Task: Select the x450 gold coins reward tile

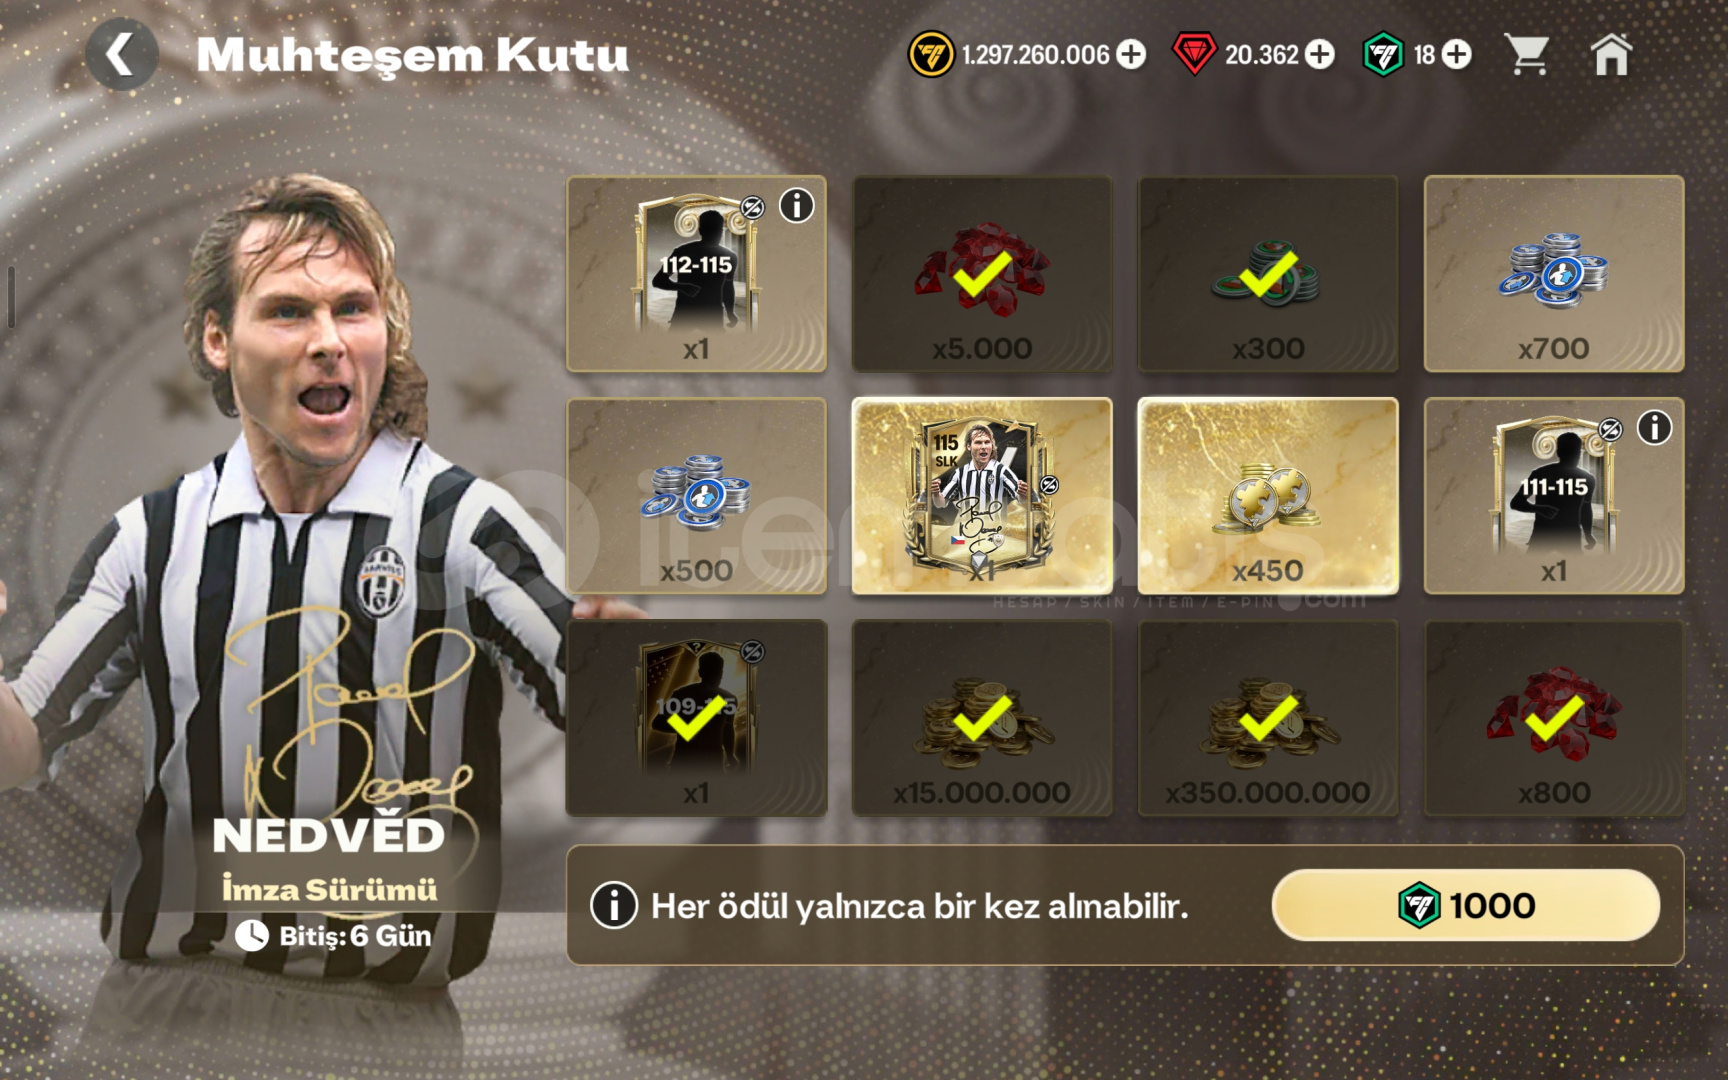Action: [1268, 496]
